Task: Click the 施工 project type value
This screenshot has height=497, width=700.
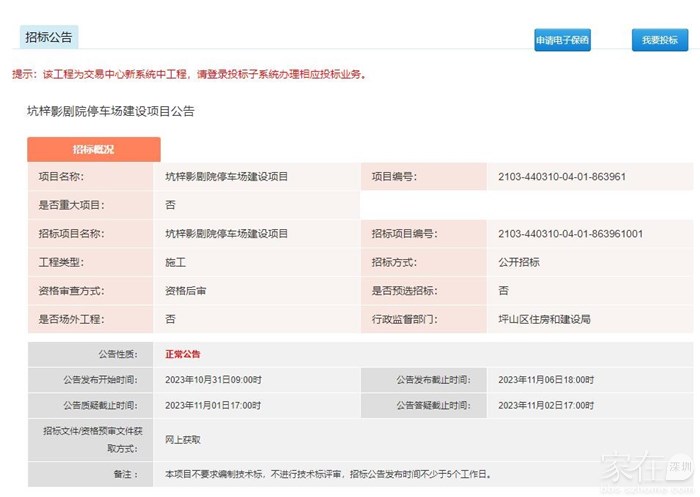Action: pos(175,262)
